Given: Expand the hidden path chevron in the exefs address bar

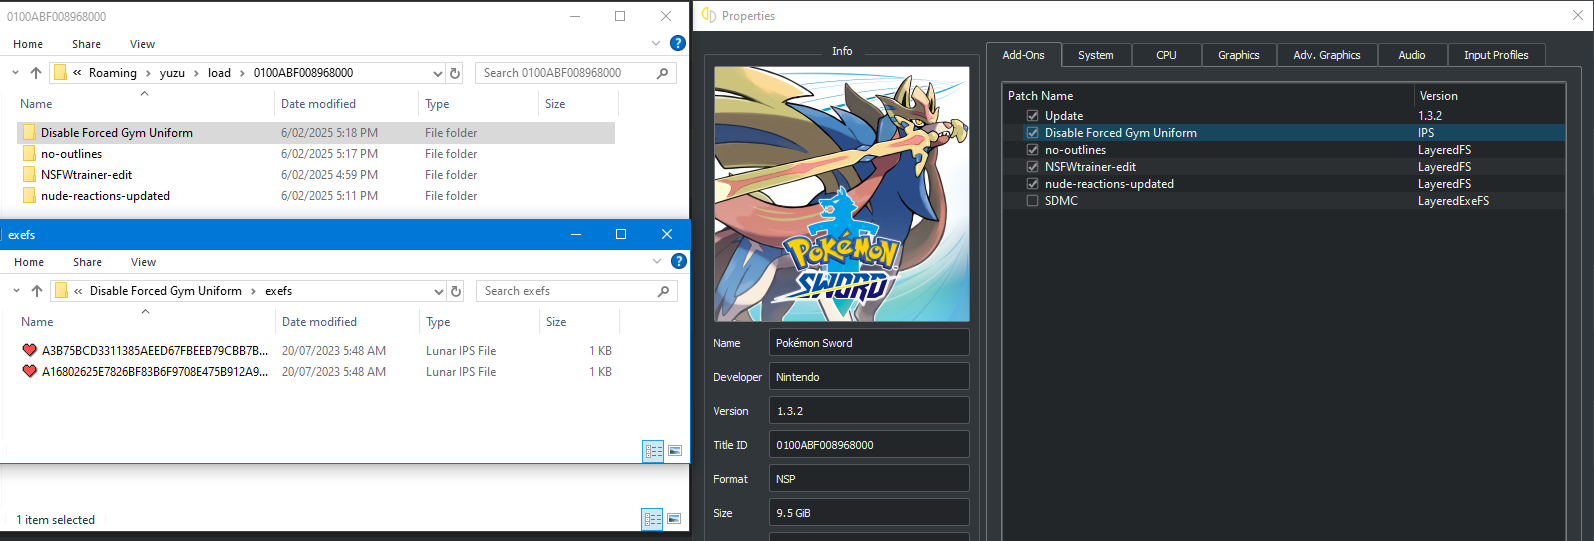Looking at the screenshot, I should (78, 291).
